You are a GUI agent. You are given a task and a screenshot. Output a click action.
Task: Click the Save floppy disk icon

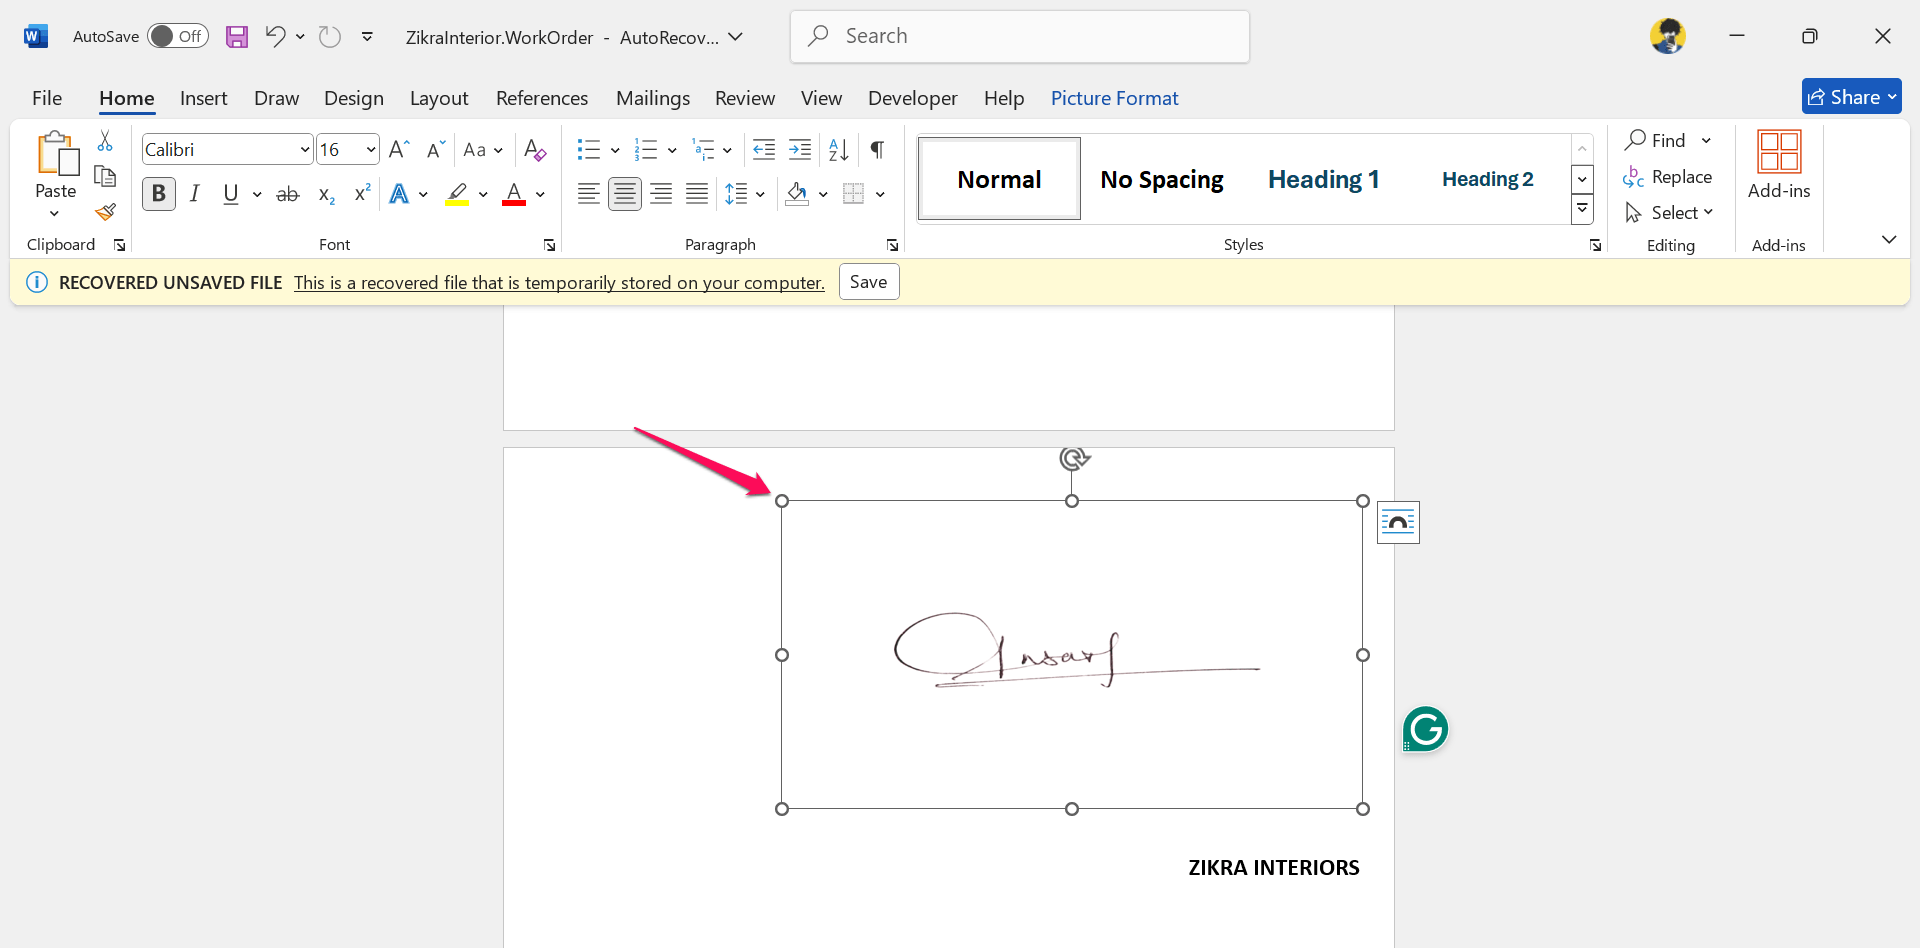[x=236, y=37]
